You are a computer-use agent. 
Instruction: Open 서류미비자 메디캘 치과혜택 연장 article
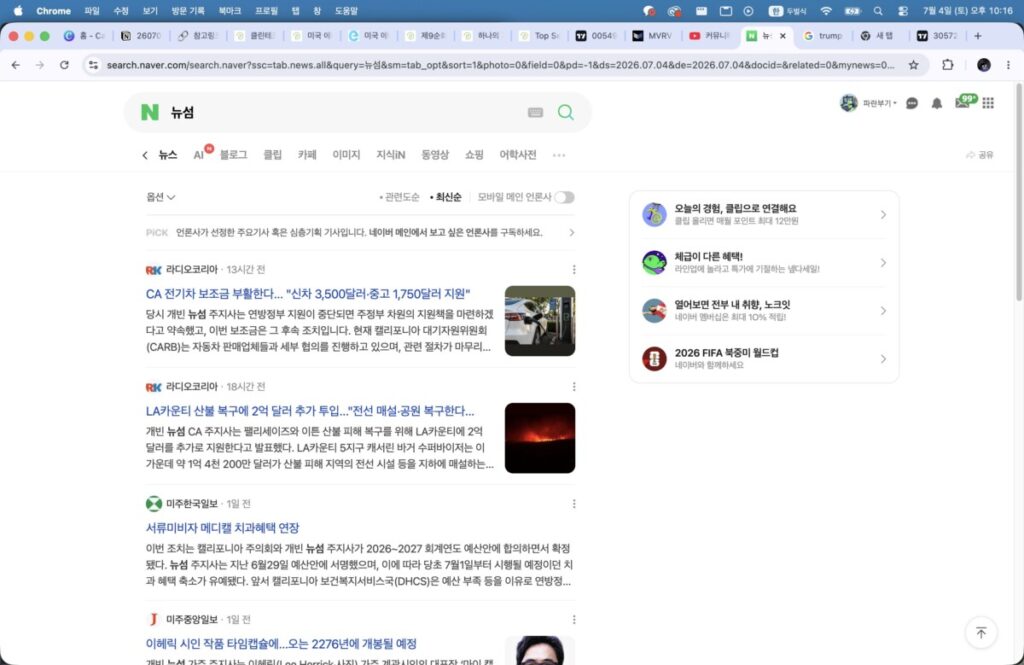tap(222, 528)
